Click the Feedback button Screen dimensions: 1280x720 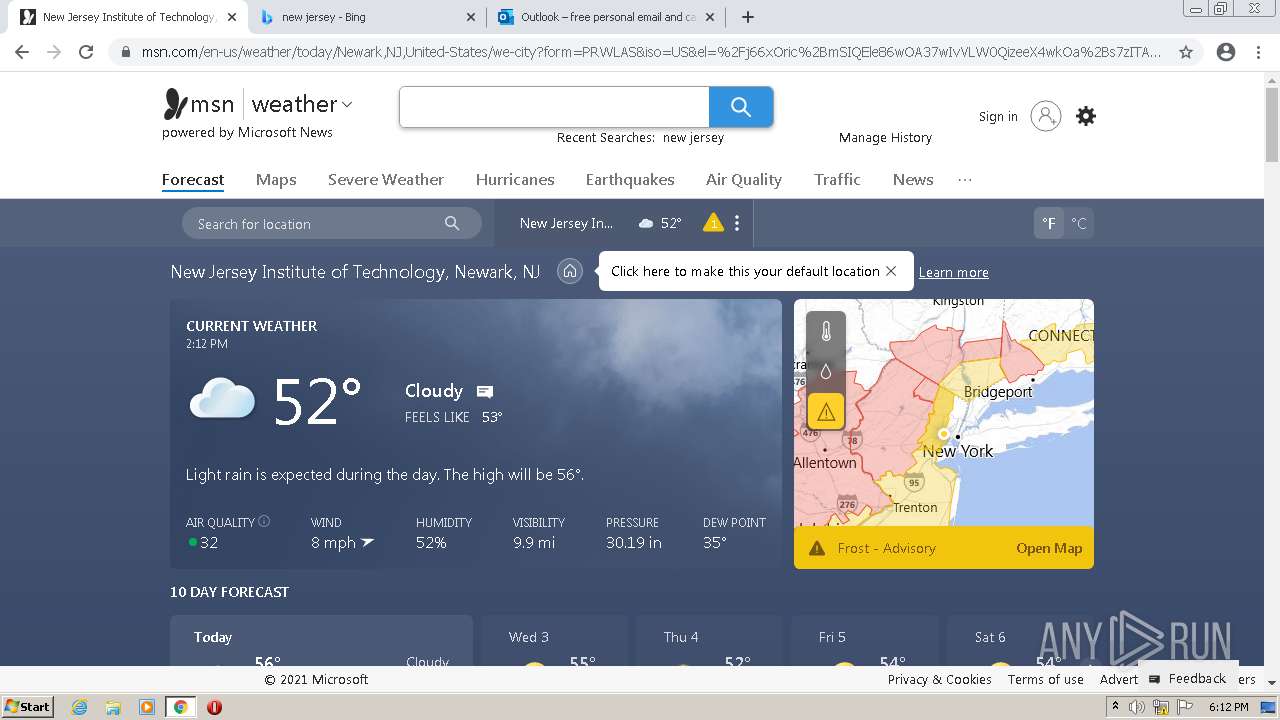pyautogui.click(x=1188, y=678)
